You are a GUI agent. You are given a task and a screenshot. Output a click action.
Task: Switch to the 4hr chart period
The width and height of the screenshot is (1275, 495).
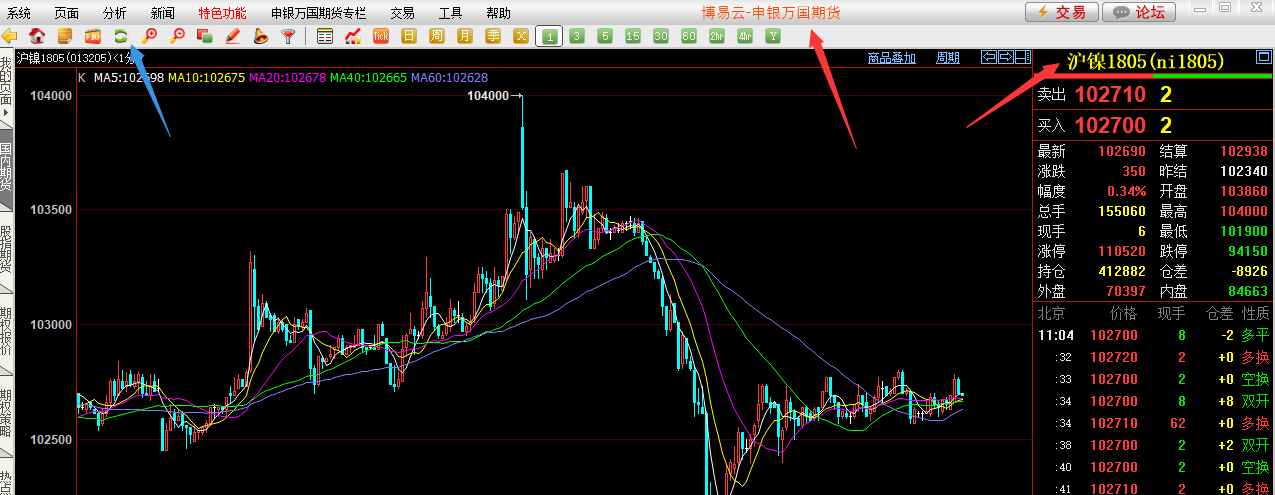coord(744,36)
